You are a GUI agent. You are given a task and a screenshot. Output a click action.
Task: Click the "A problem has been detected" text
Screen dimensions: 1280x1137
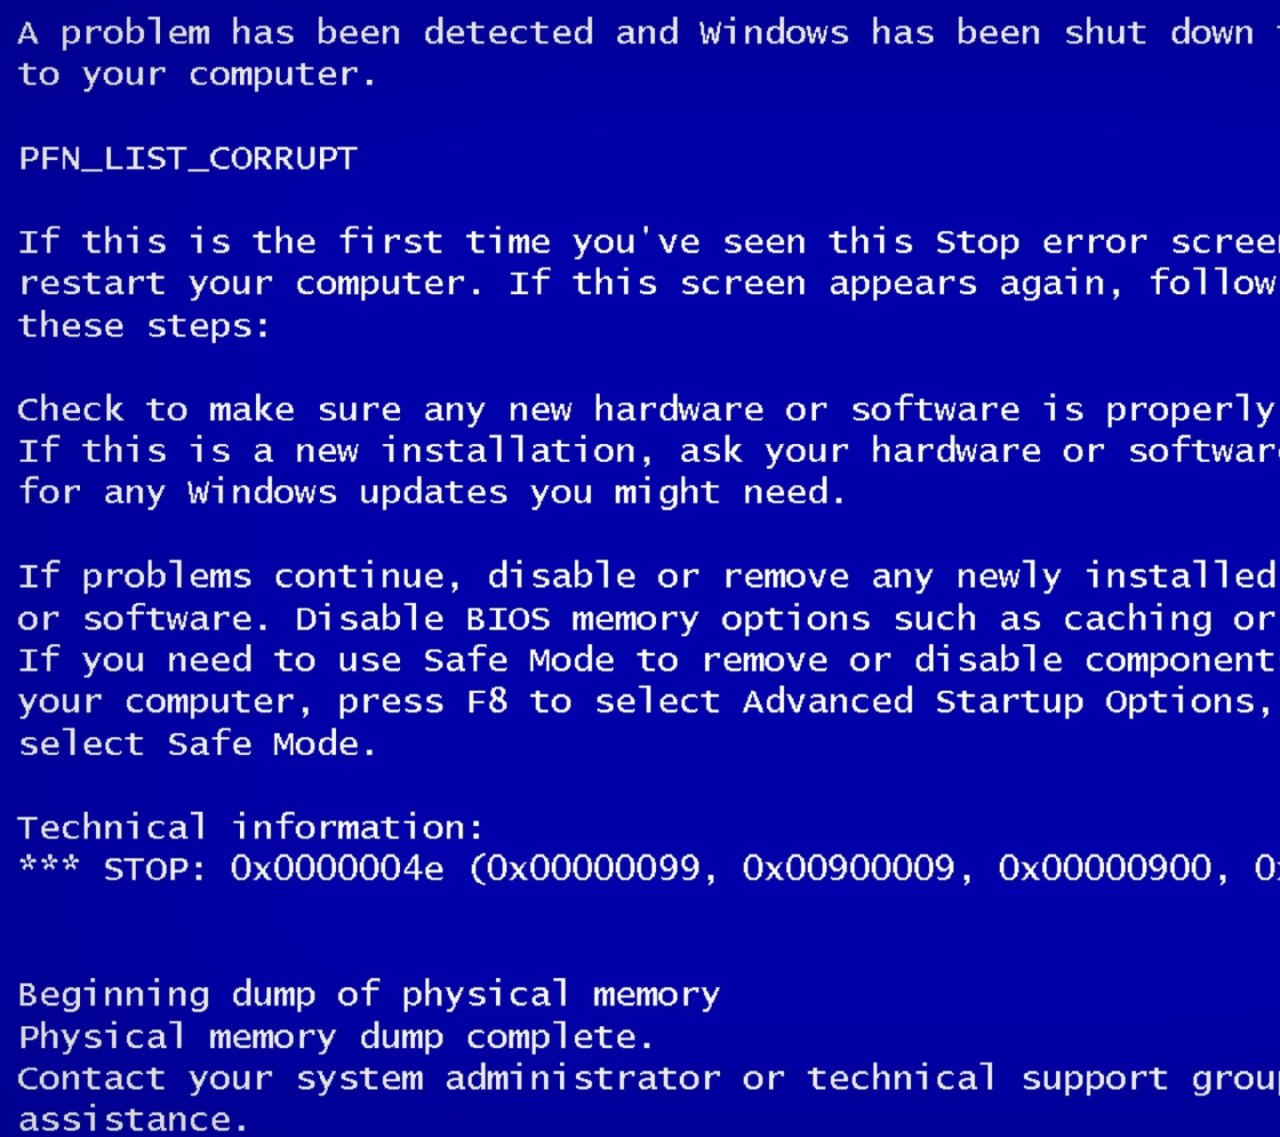tap(304, 32)
